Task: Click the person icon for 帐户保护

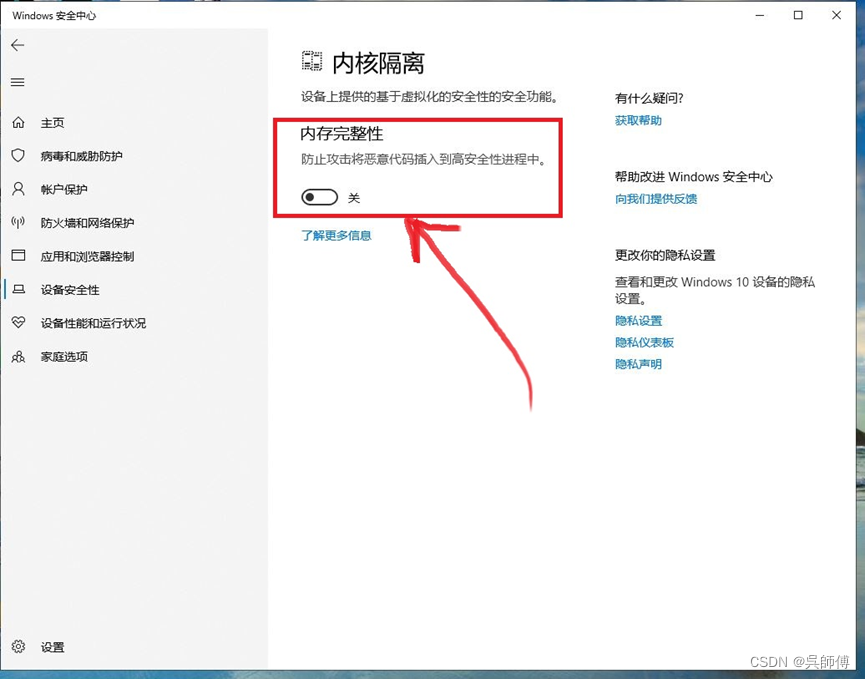Action: pos(18,189)
